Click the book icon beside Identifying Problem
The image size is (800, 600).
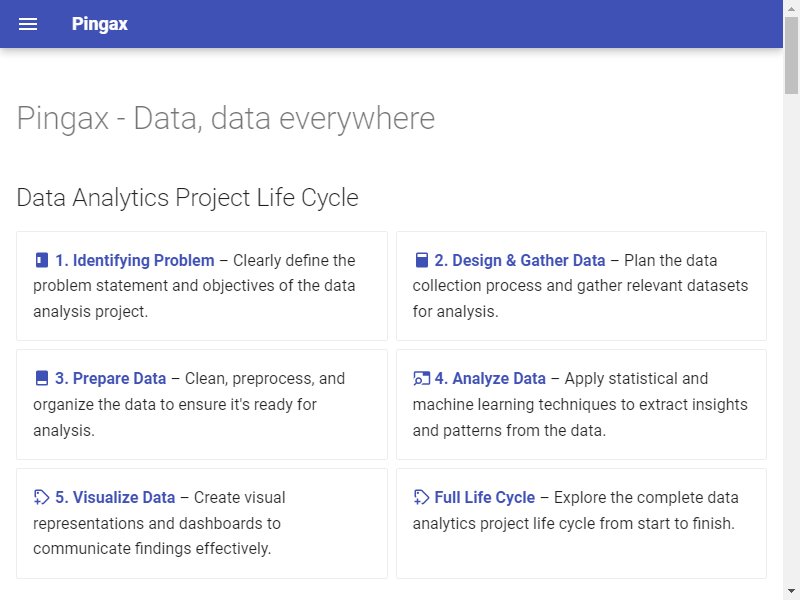pyautogui.click(x=42, y=260)
